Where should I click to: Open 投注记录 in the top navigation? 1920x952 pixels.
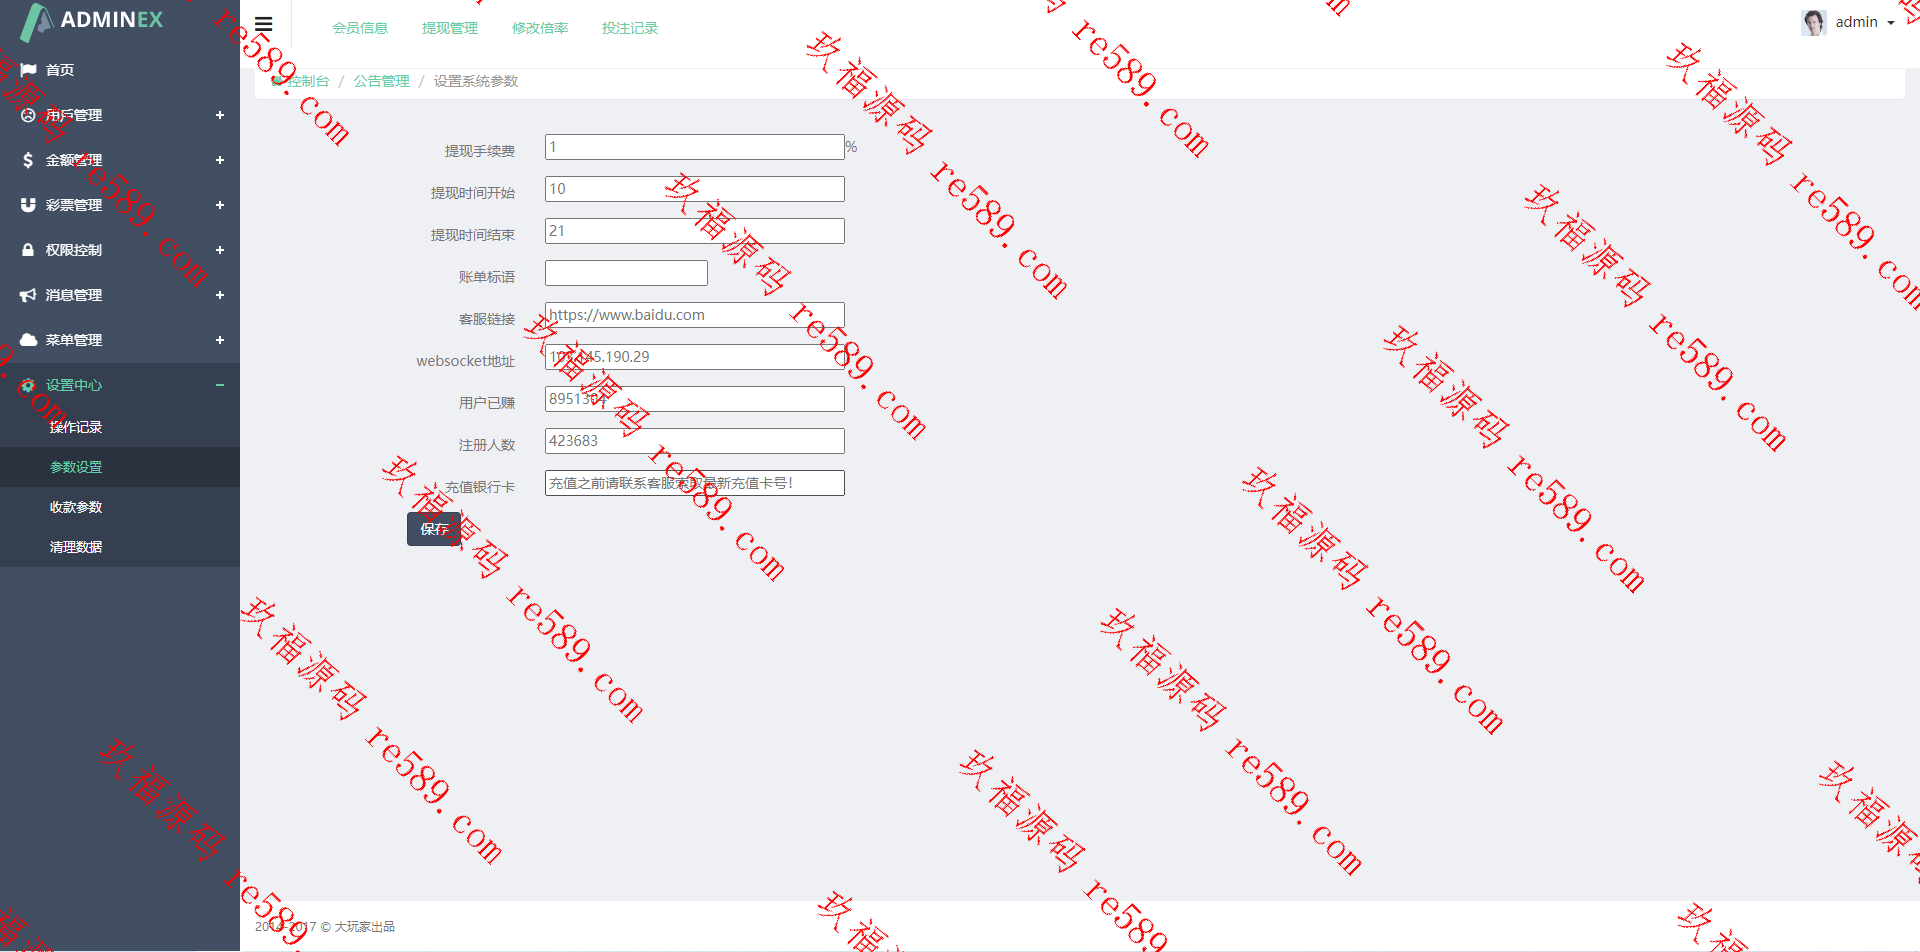click(630, 28)
